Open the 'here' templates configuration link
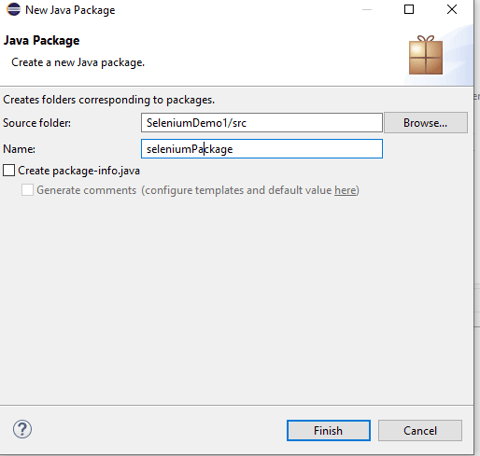 [345, 190]
